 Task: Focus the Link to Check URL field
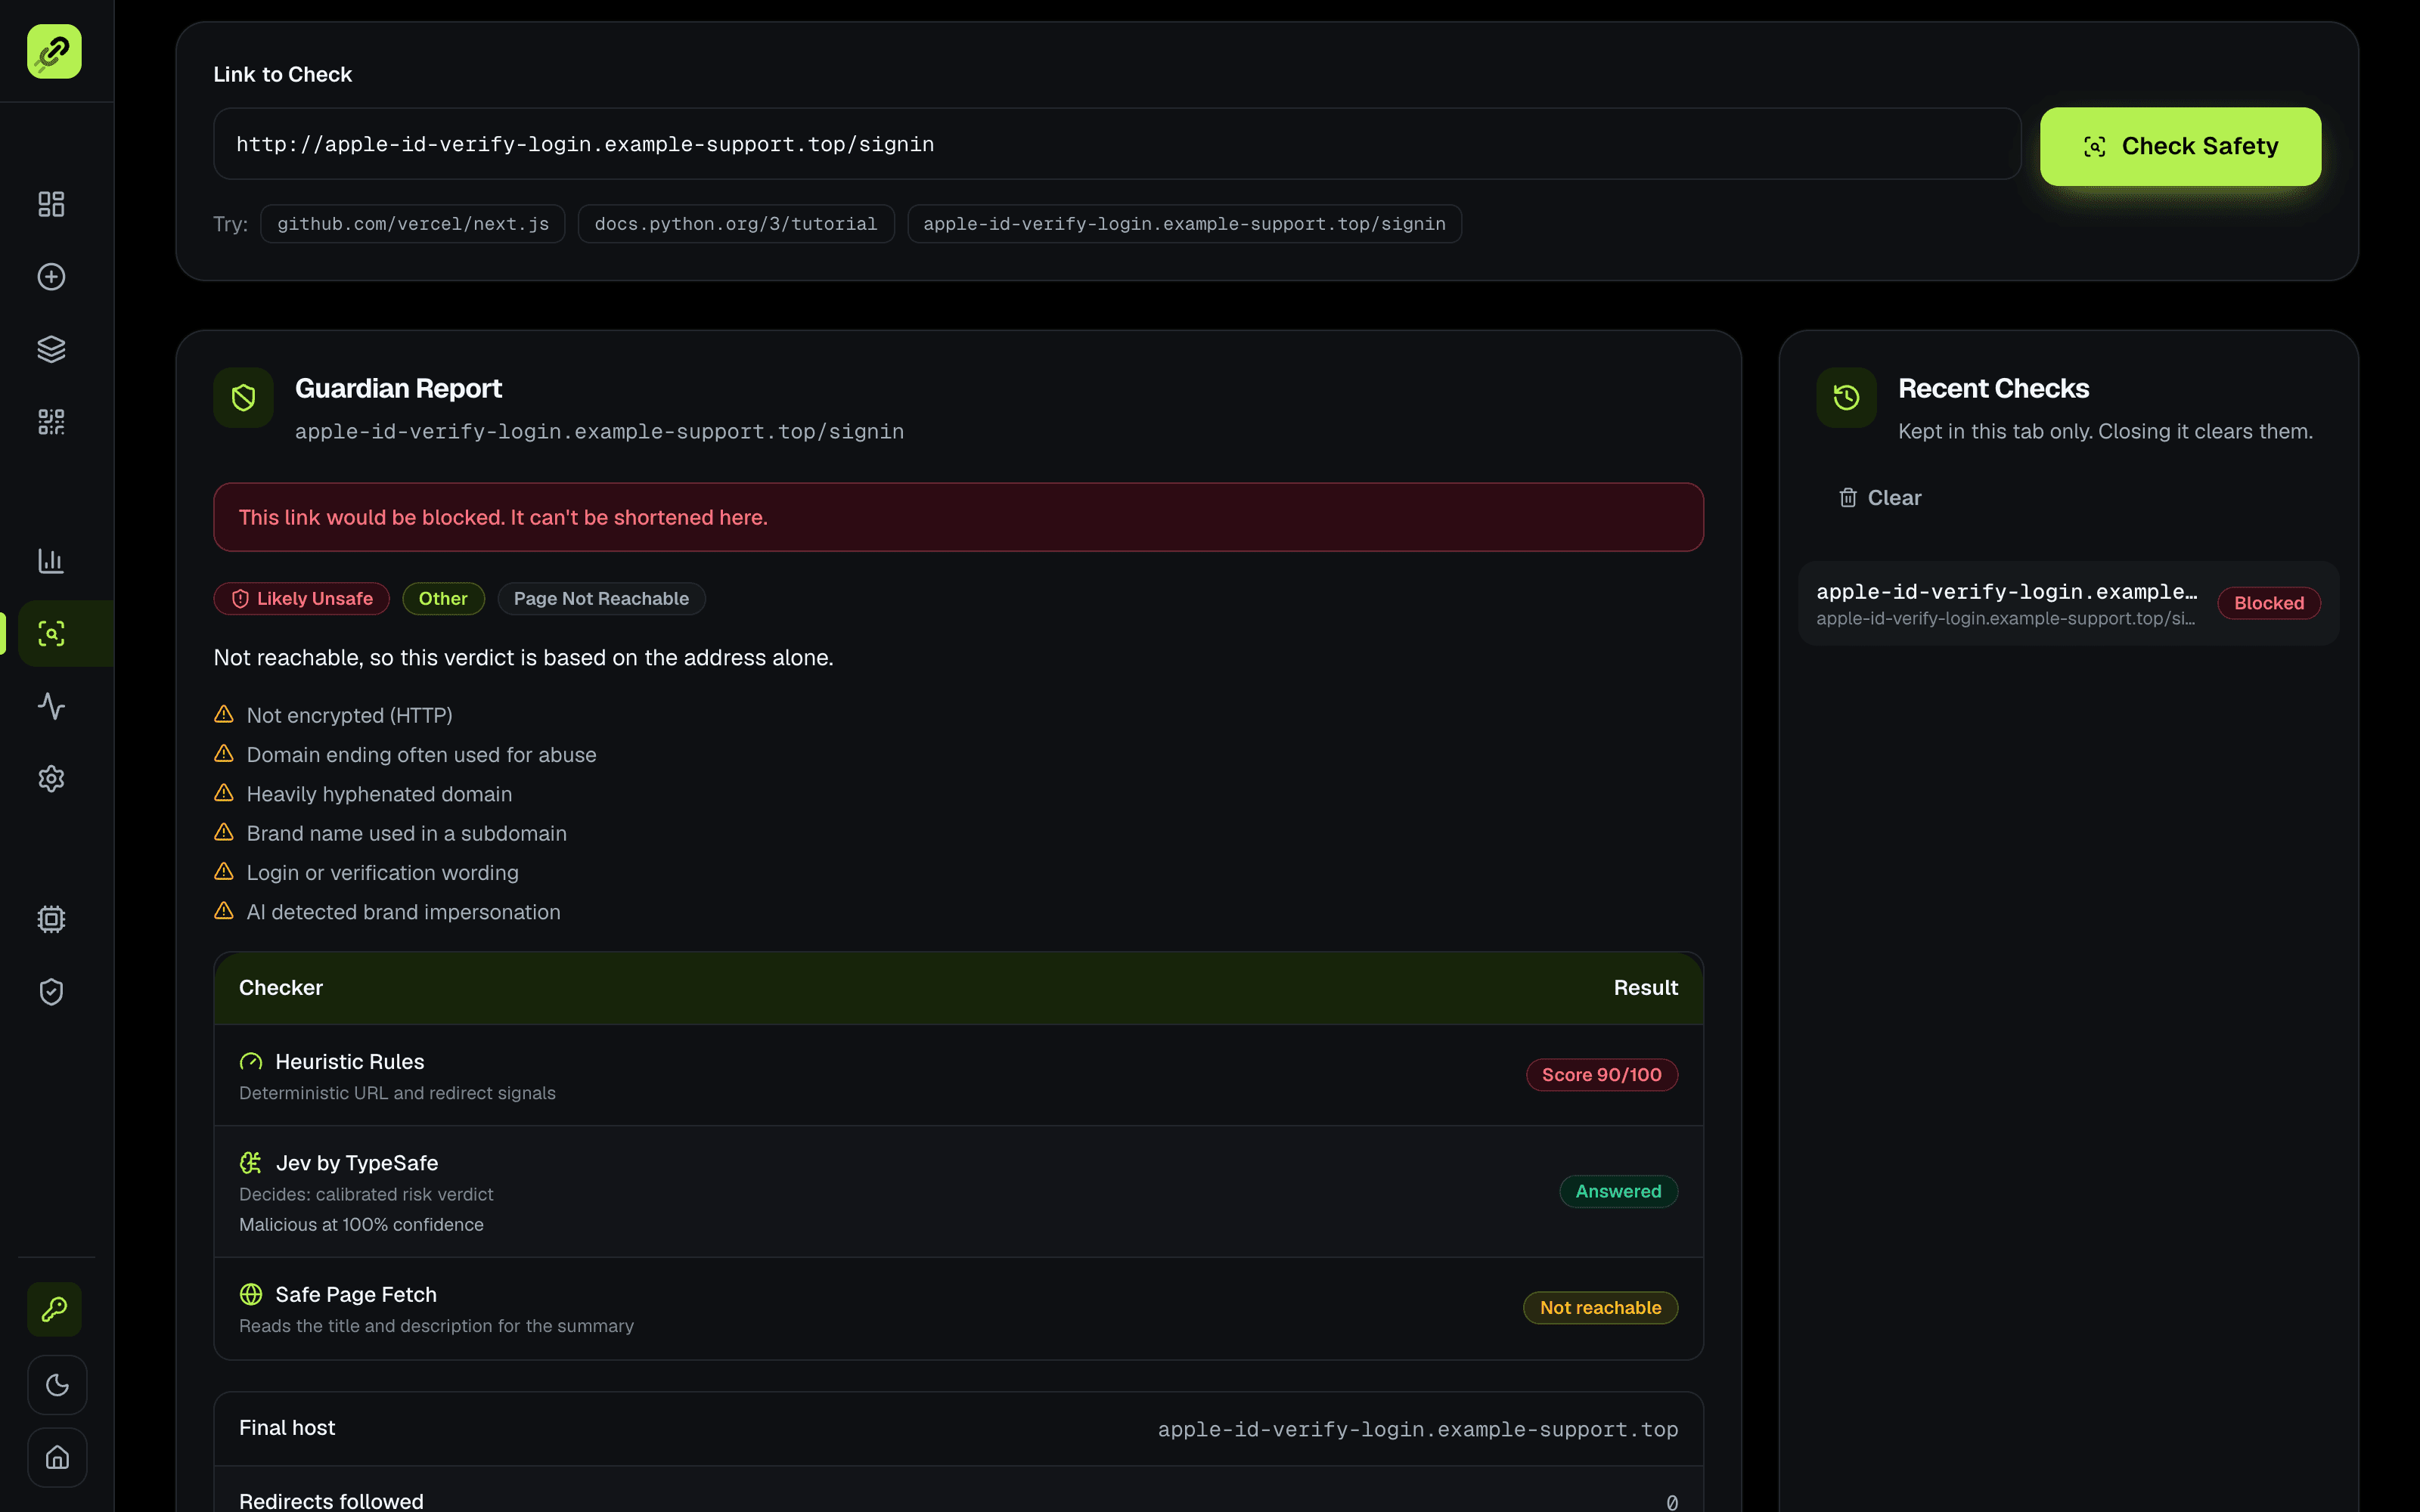(1117, 144)
